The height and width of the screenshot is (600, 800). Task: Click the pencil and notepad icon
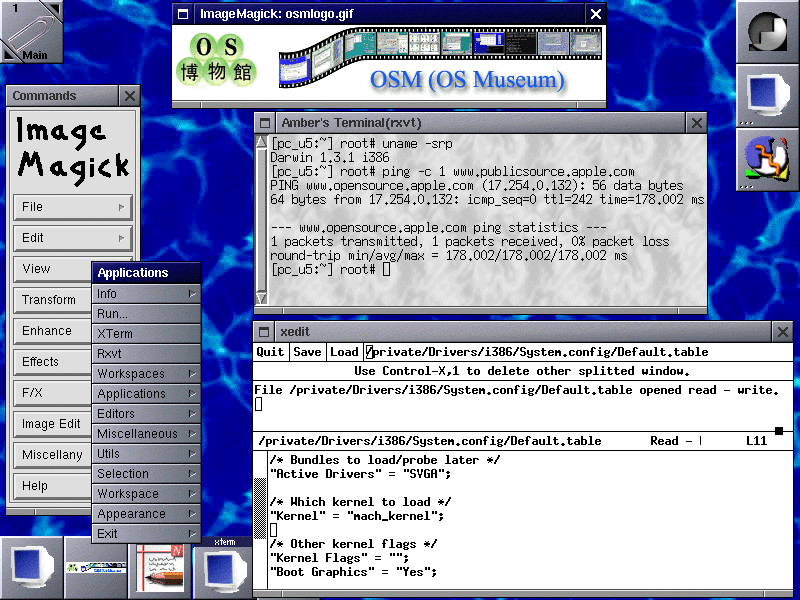(x=159, y=568)
